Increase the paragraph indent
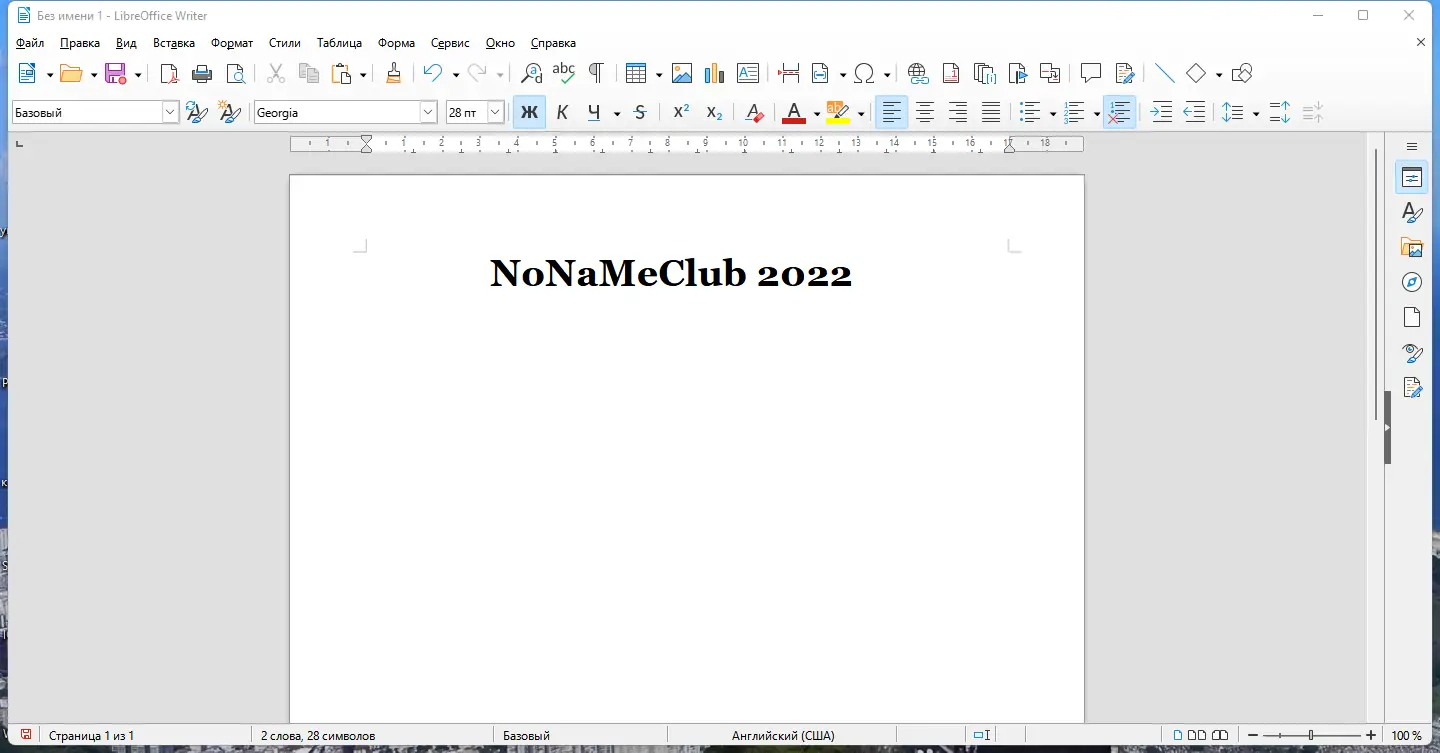The image size is (1440, 753). tap(1161, 113)
